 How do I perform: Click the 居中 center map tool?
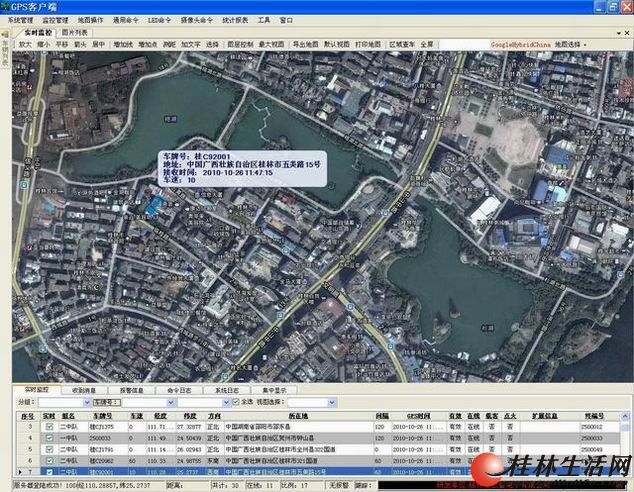pos(98,44)
